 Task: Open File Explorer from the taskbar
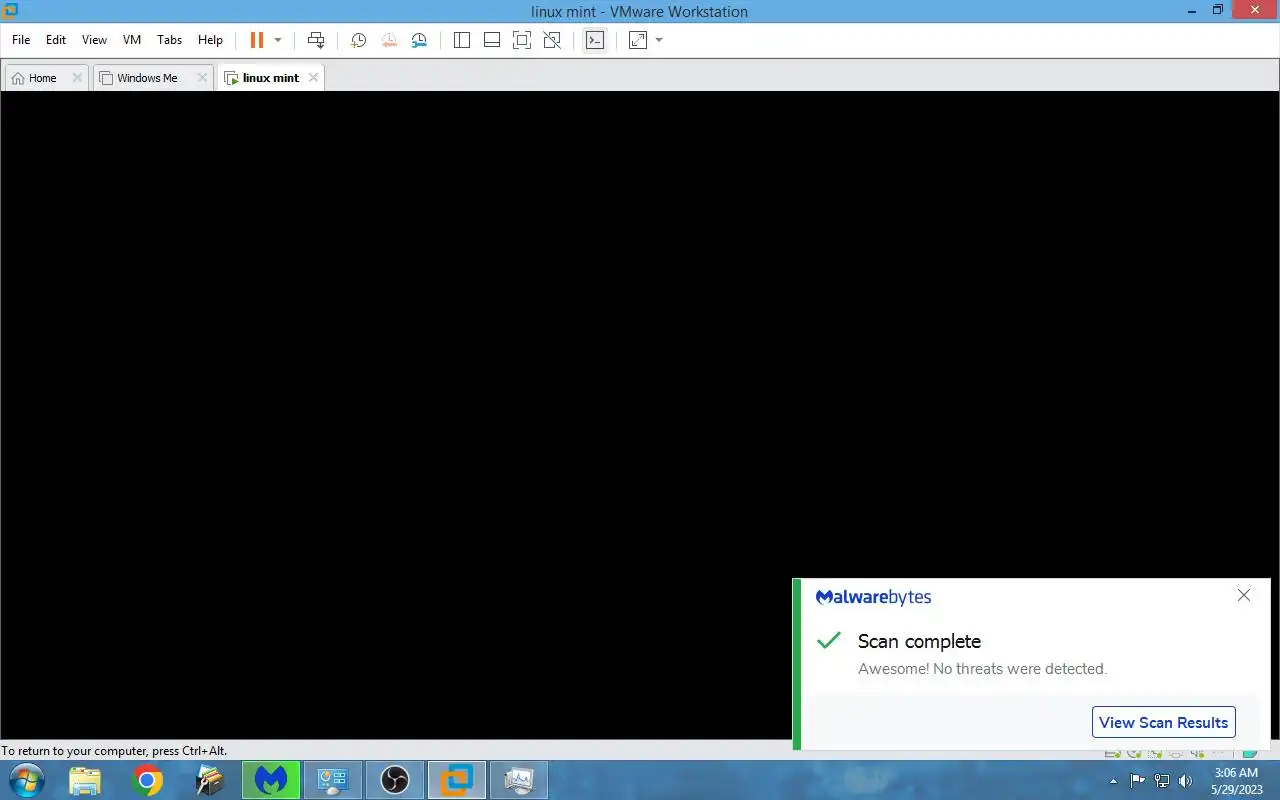click(86, 780)
